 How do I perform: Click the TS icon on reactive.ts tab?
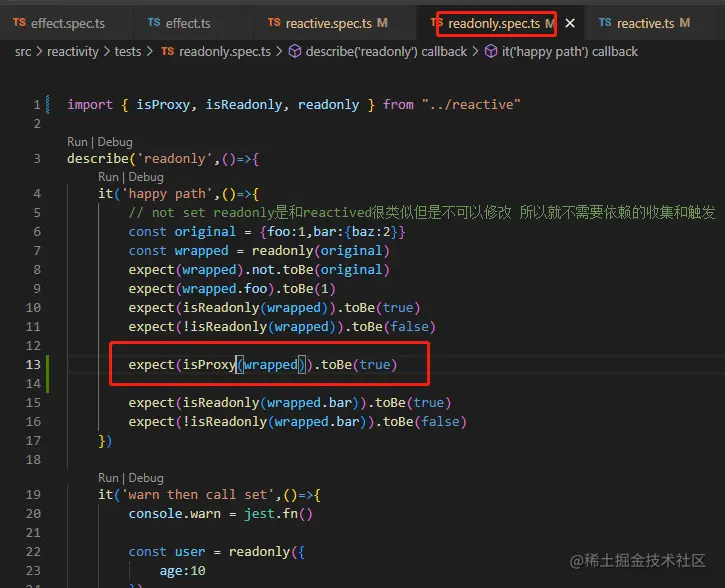(605, 22)
